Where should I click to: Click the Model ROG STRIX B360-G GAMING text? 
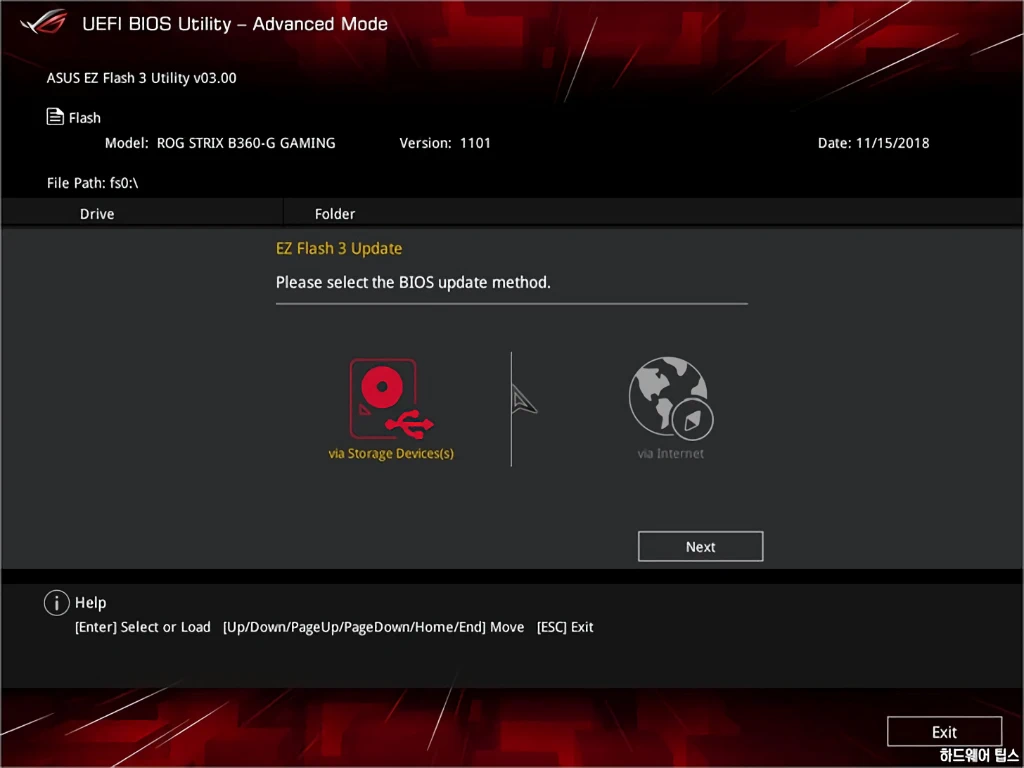point(220,143)
